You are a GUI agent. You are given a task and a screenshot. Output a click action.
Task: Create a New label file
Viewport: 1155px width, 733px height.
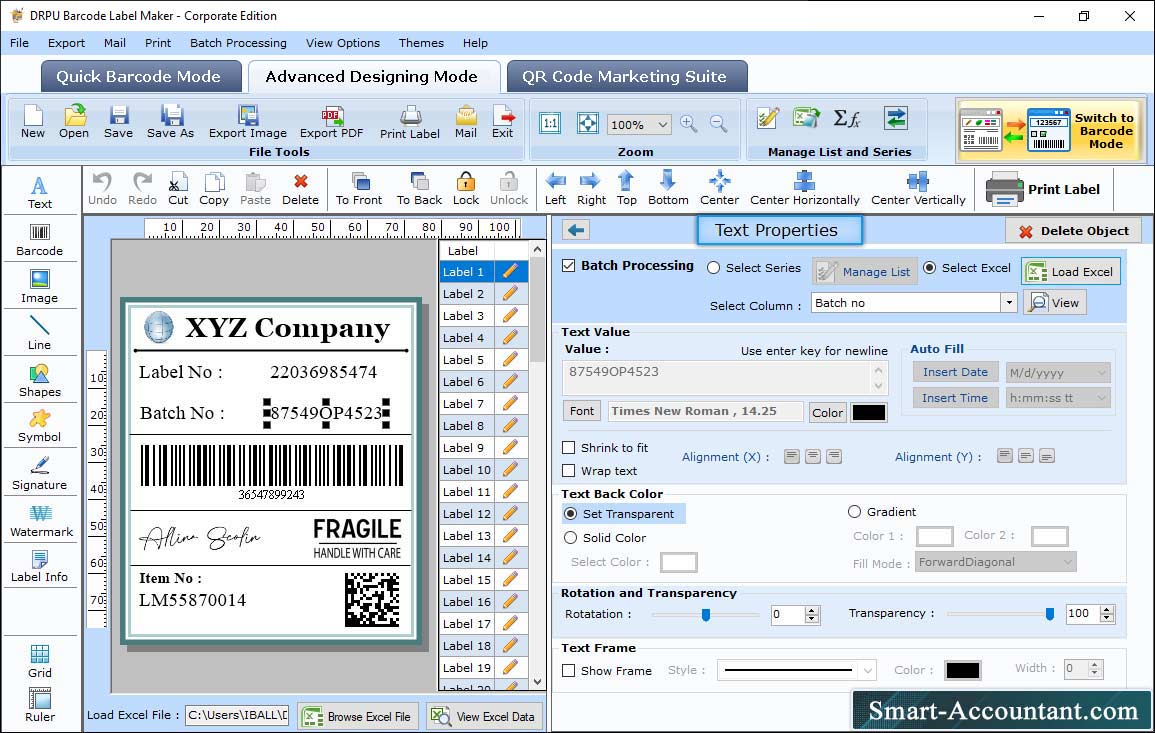pos(32,122)
